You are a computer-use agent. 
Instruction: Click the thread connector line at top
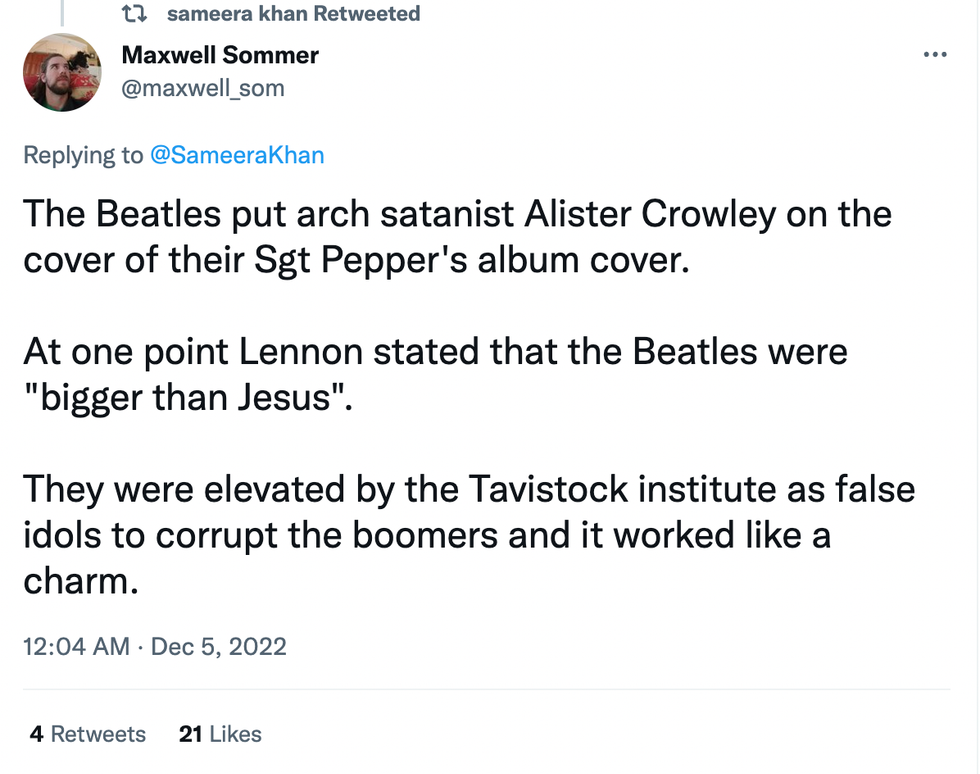[62, 12]
